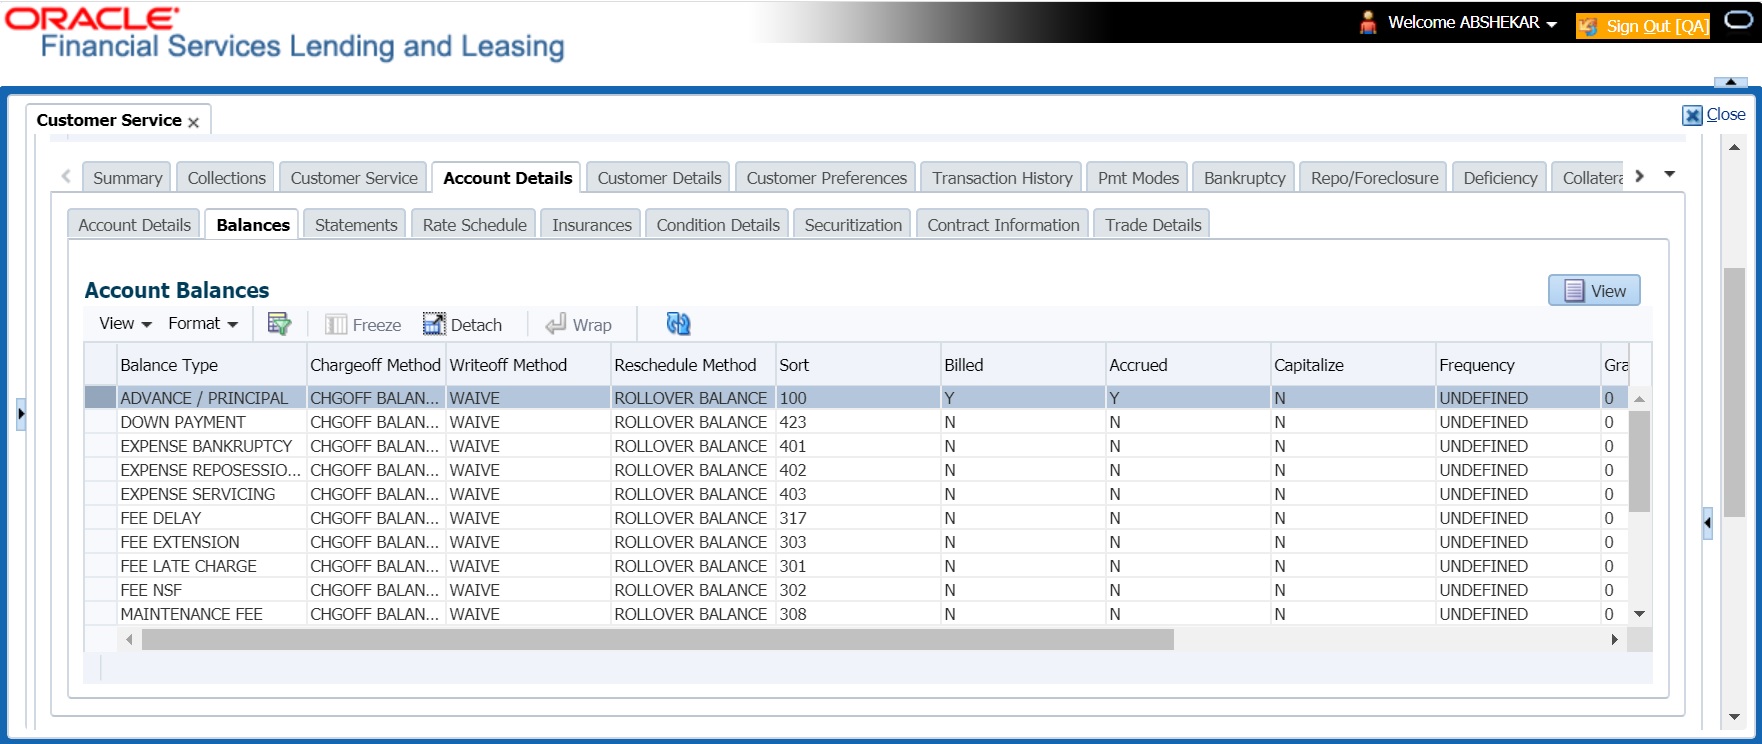Screen dimensions: 1762x744
Task: Close the Customer Service tab
Action: click(x=194, y=122)
